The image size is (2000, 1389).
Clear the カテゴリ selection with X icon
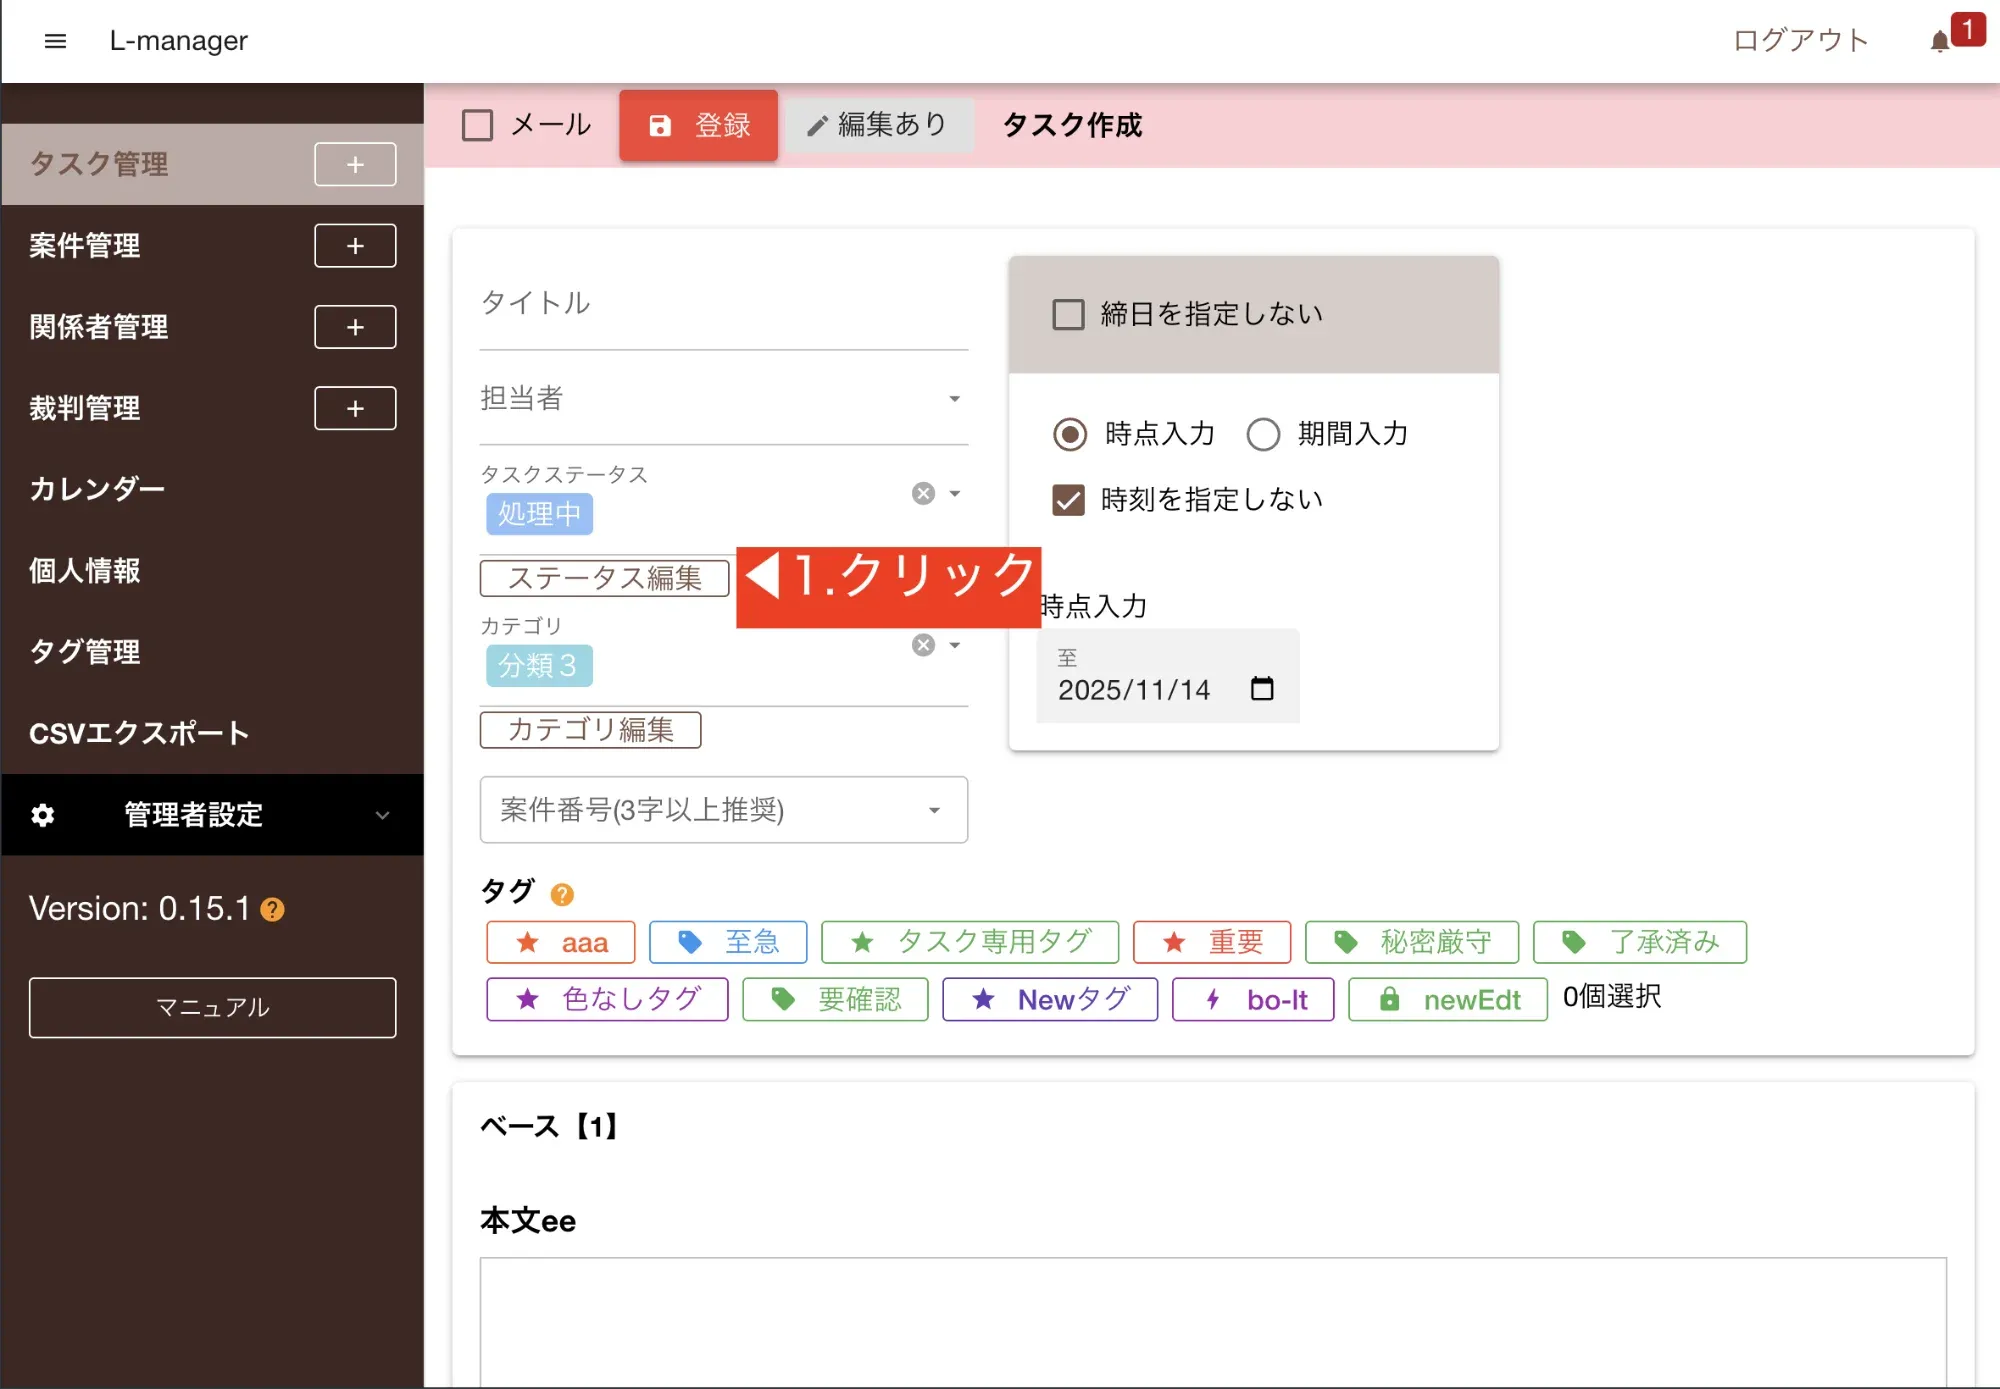(923, 645)
